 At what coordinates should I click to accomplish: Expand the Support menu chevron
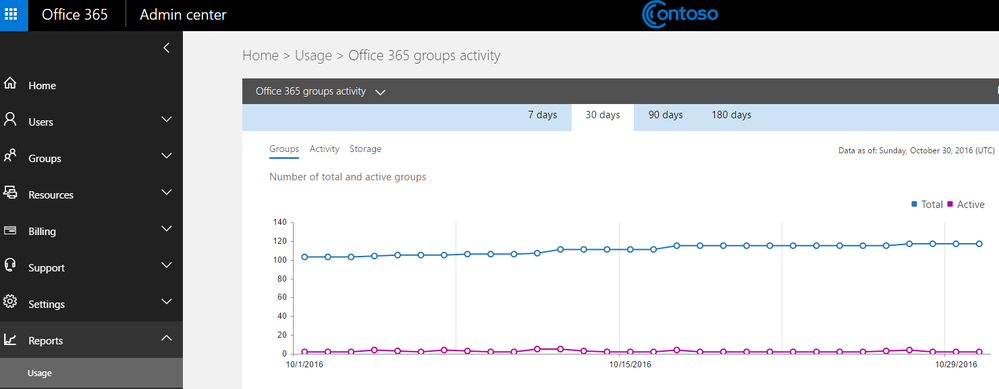166,265
